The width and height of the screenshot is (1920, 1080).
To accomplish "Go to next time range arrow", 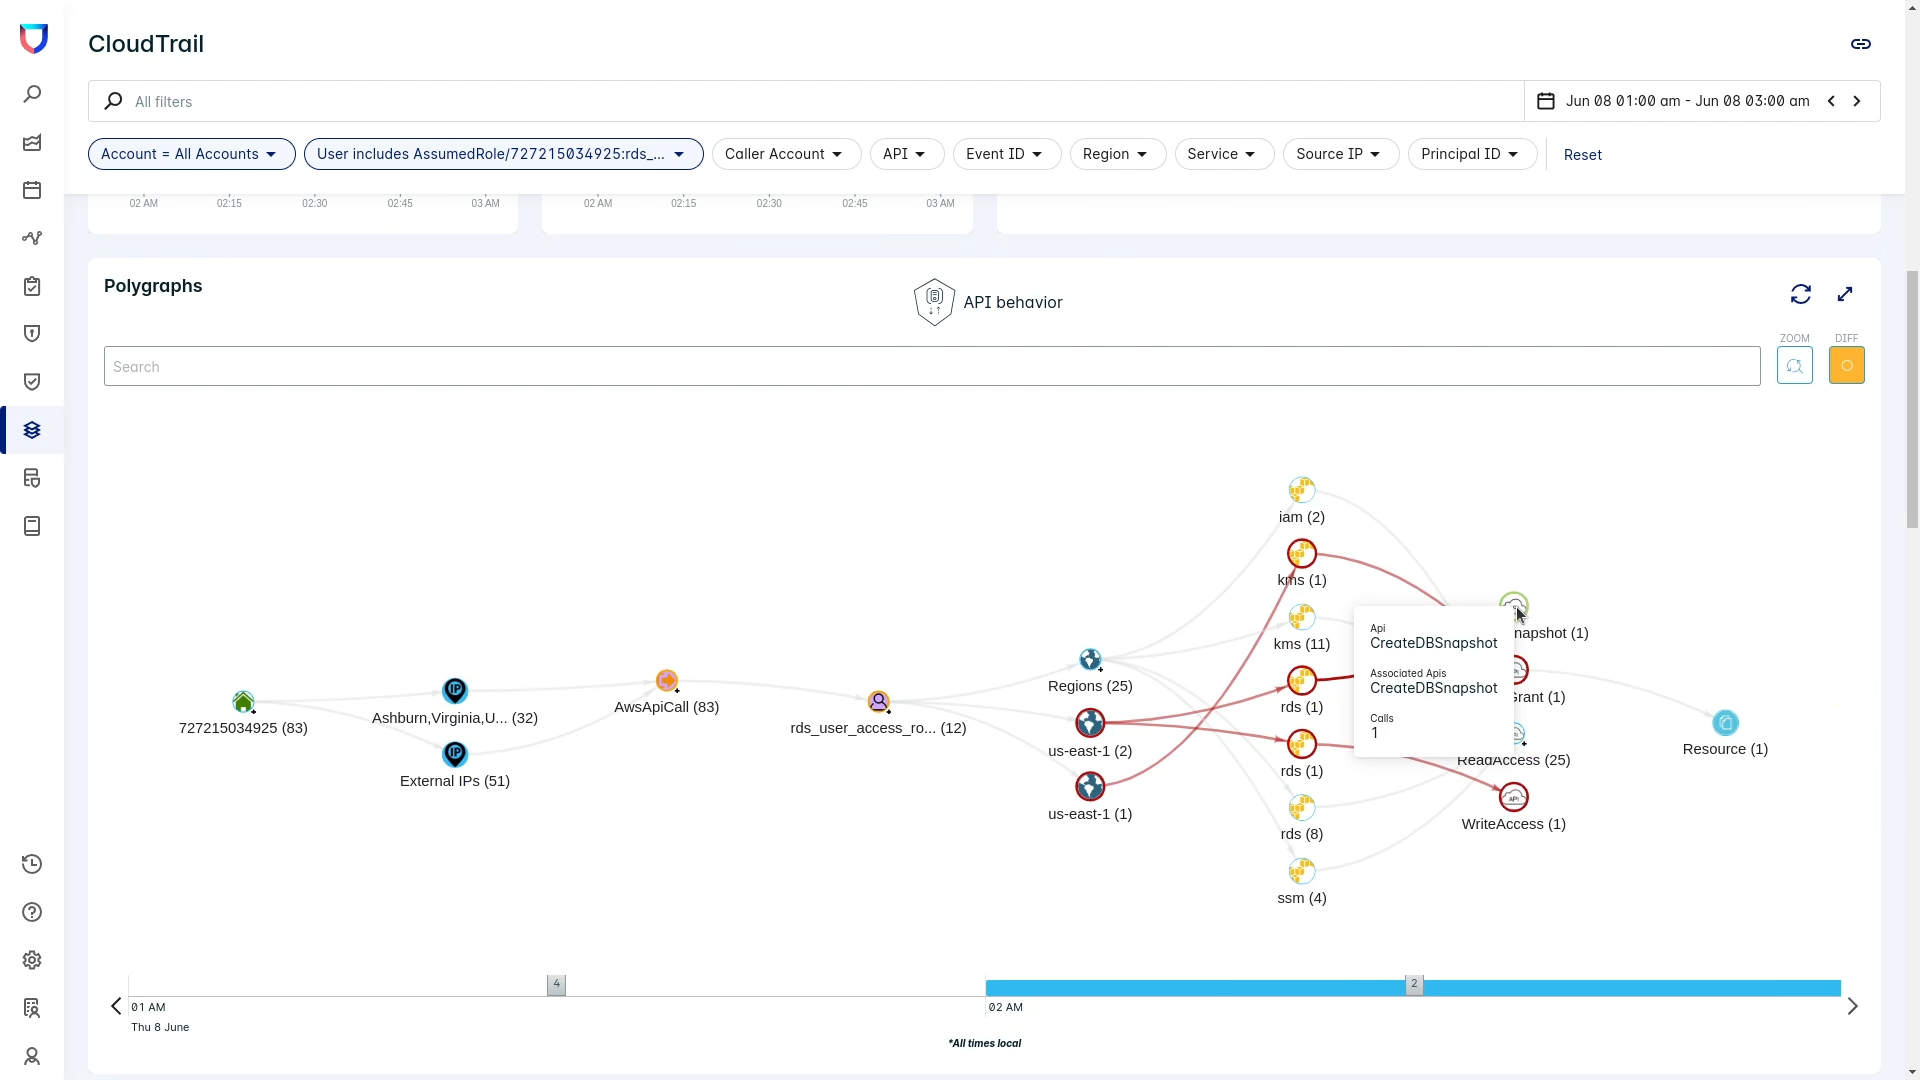I will click(x=1856, y=101).
